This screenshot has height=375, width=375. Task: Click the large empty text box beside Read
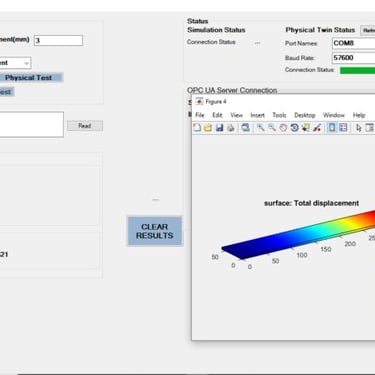pos(32,124)
